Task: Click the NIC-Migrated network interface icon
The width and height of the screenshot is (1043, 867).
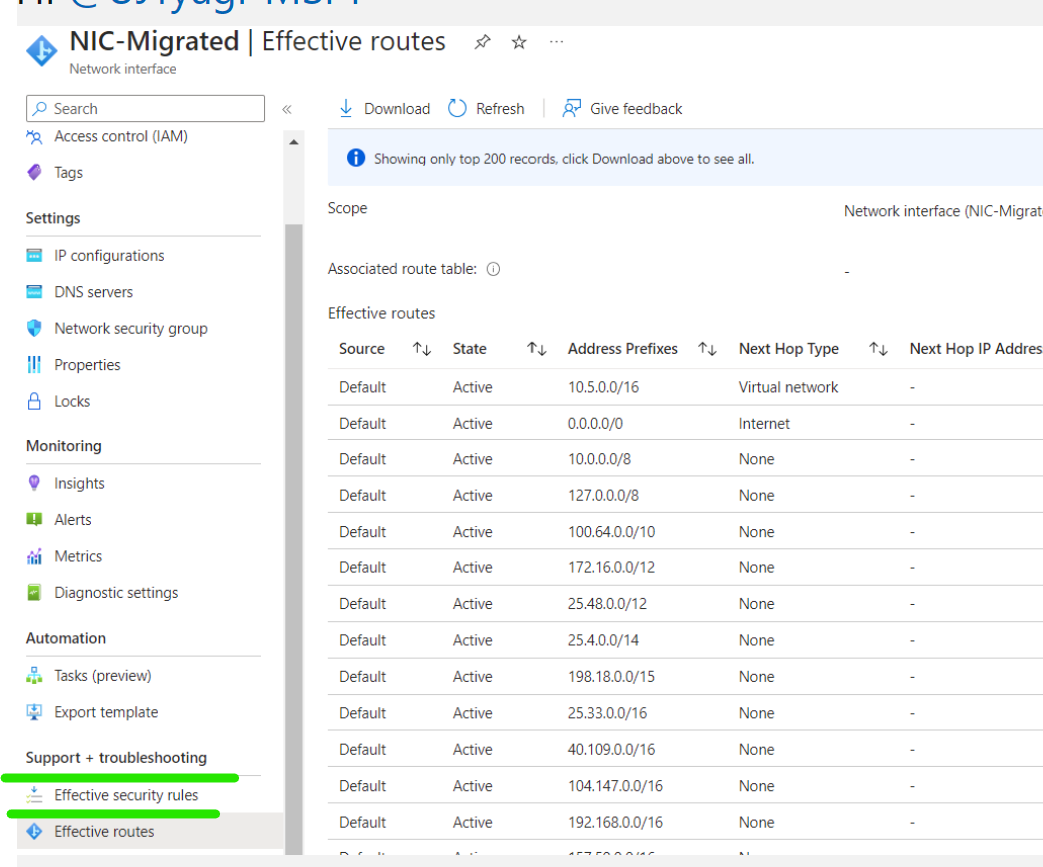Action: coord(41,51)
